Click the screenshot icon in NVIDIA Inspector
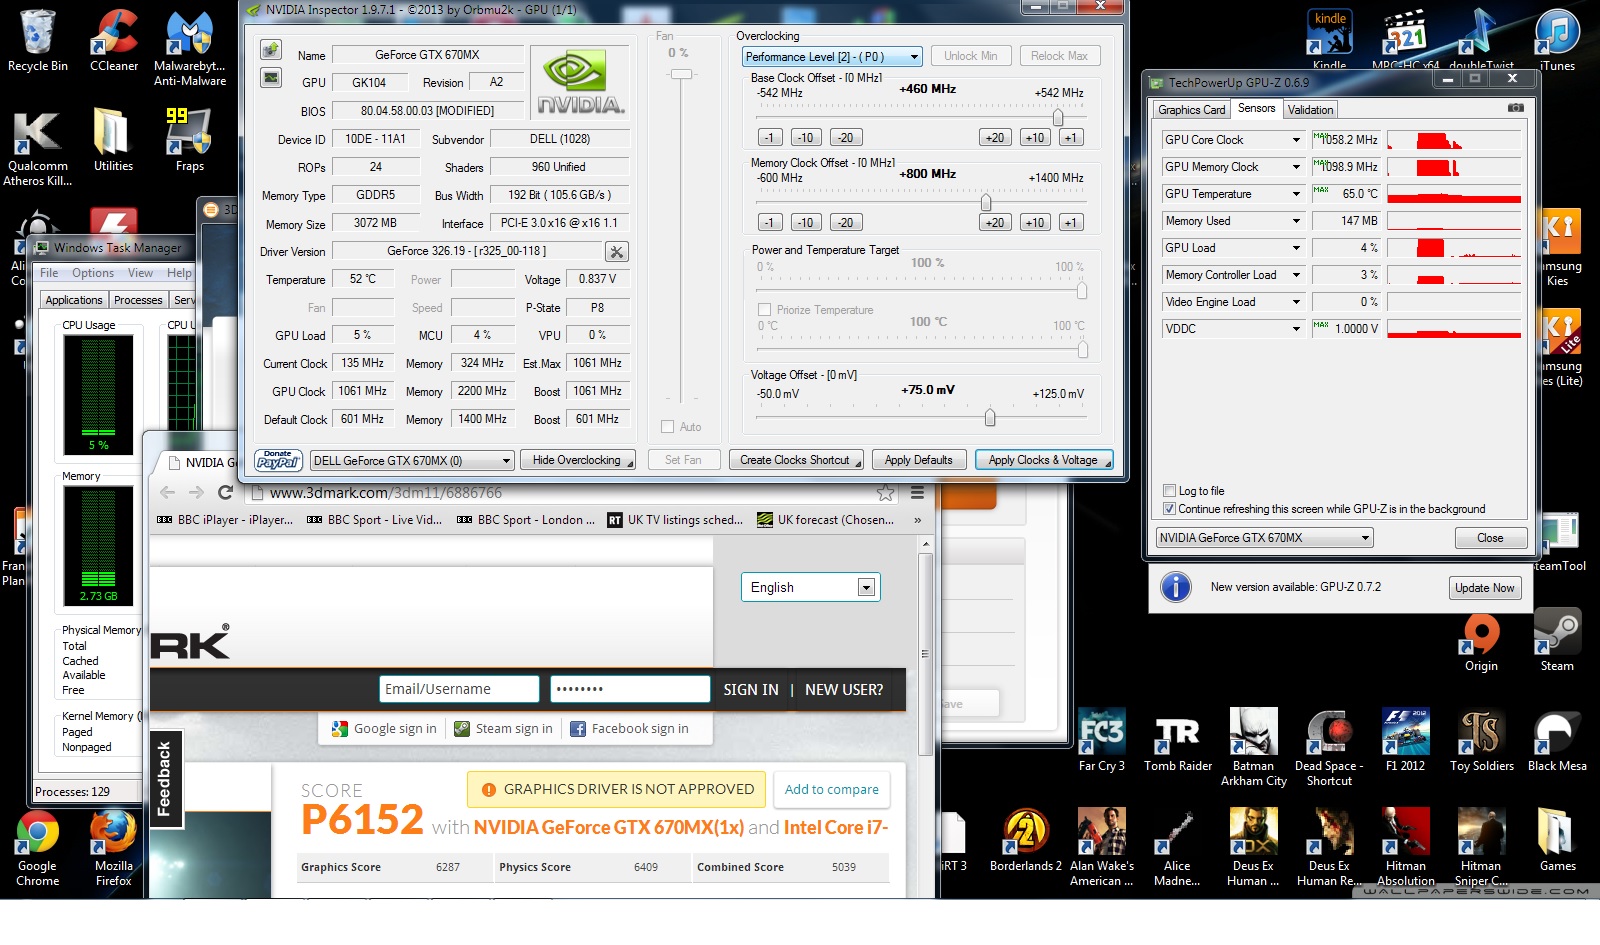 tap(270, 50)
